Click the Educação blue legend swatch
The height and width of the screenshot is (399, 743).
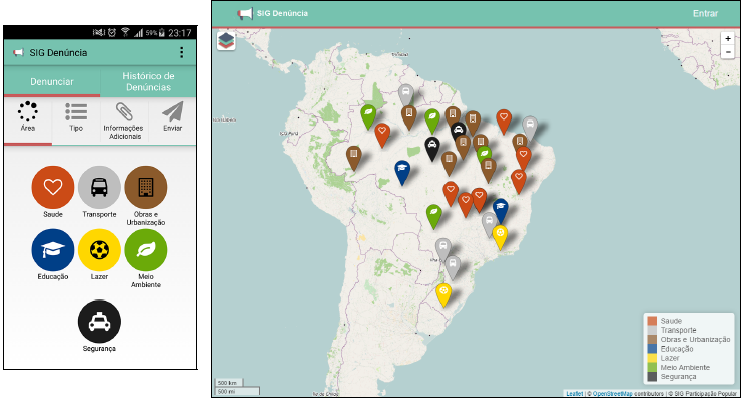[x=652, y=349]
